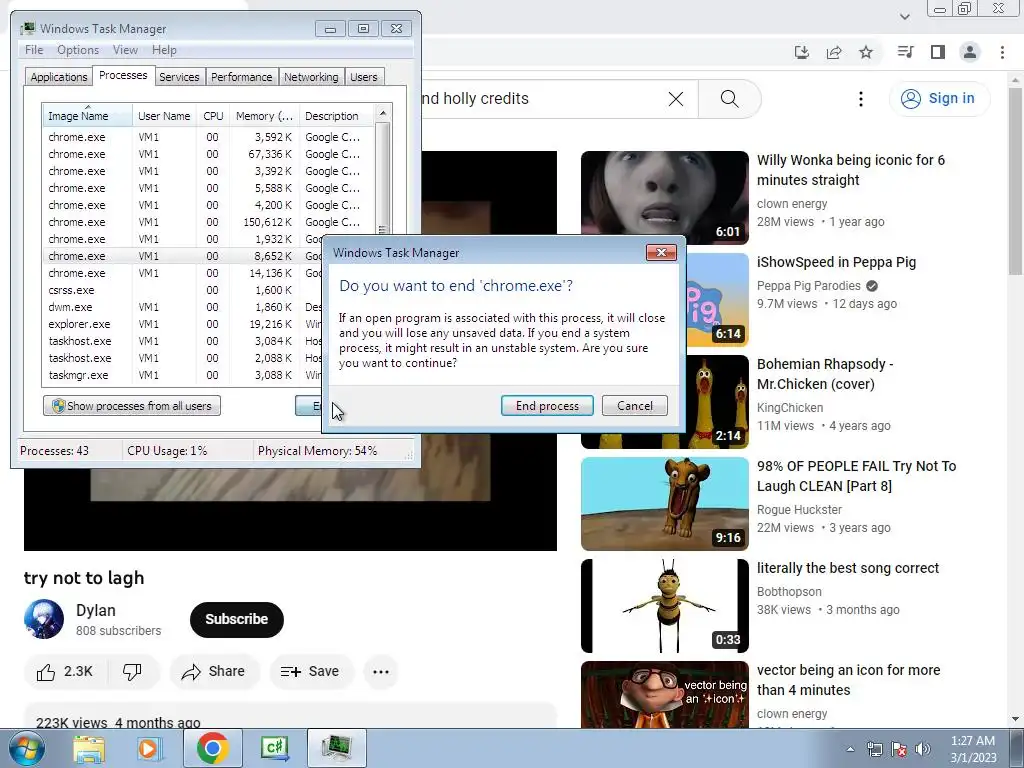This screenshot has height=768, width=1024.
Task: Confirm with the End process button
Action: [547, 406]
